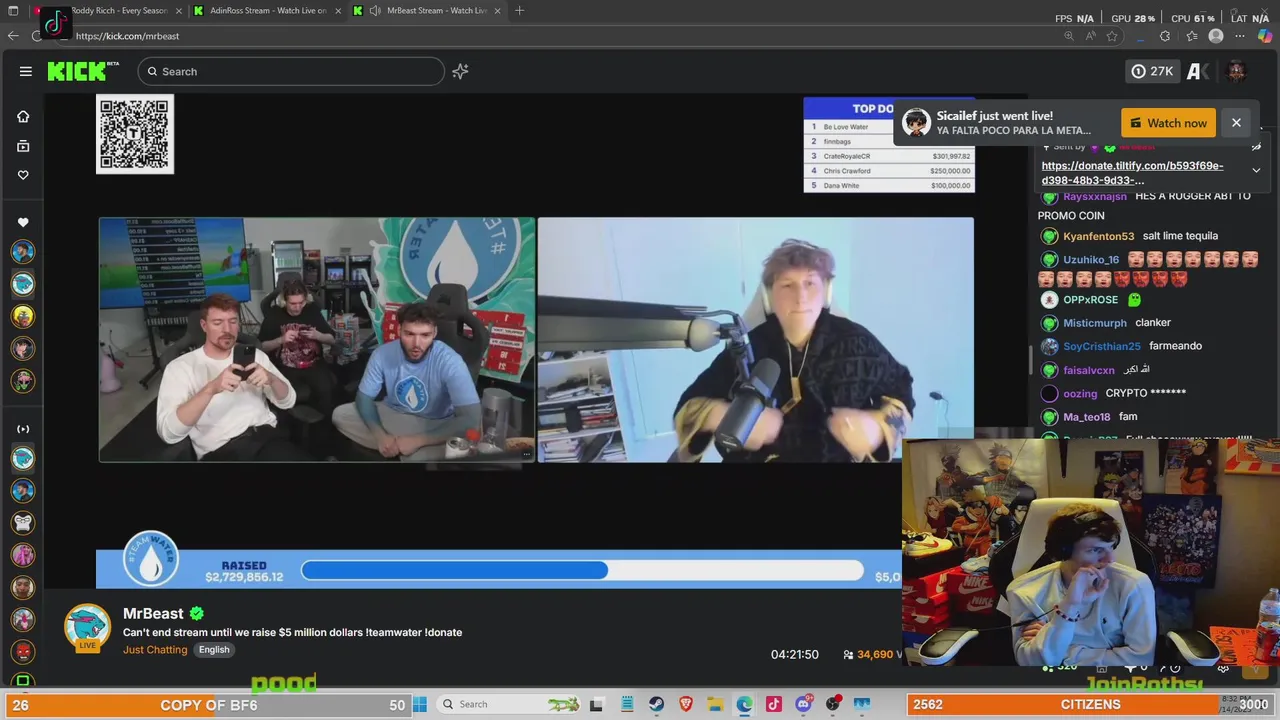Click the chat panel scrollbar
The image size is (1280, 720).
1031,360
